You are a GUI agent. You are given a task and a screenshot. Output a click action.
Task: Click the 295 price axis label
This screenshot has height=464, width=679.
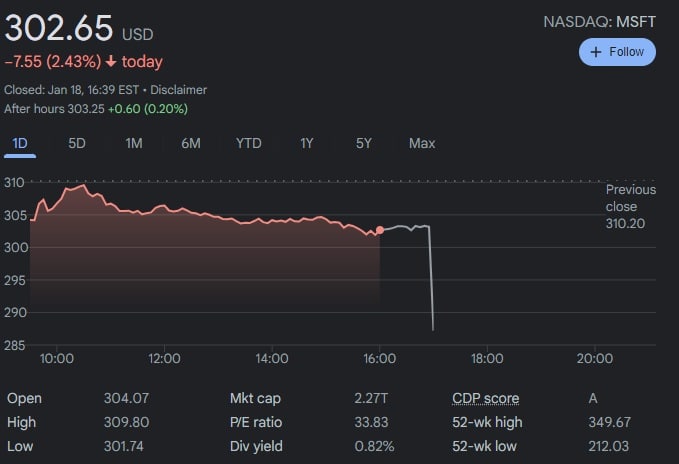15,280
